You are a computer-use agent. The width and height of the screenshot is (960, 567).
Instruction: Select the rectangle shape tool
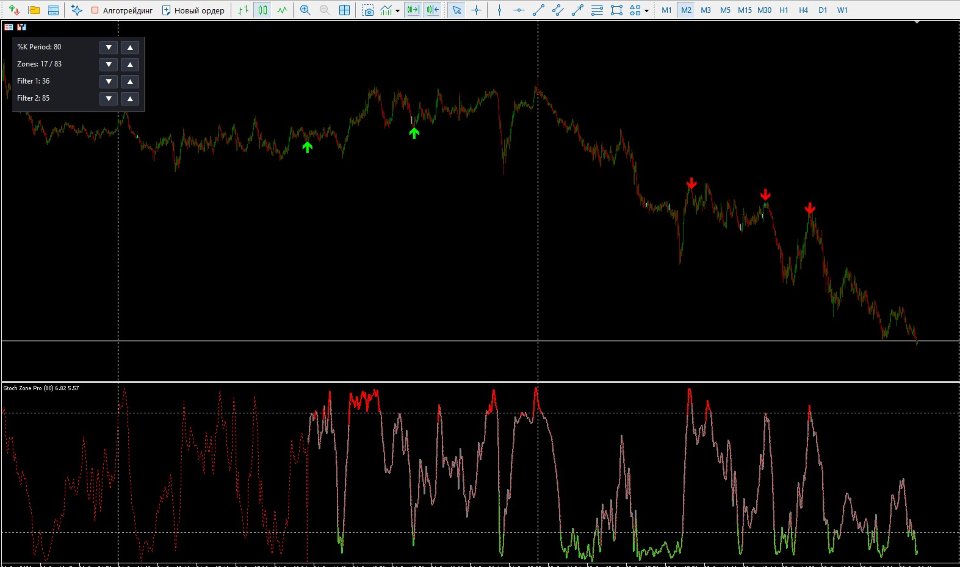tap(617, 10)
